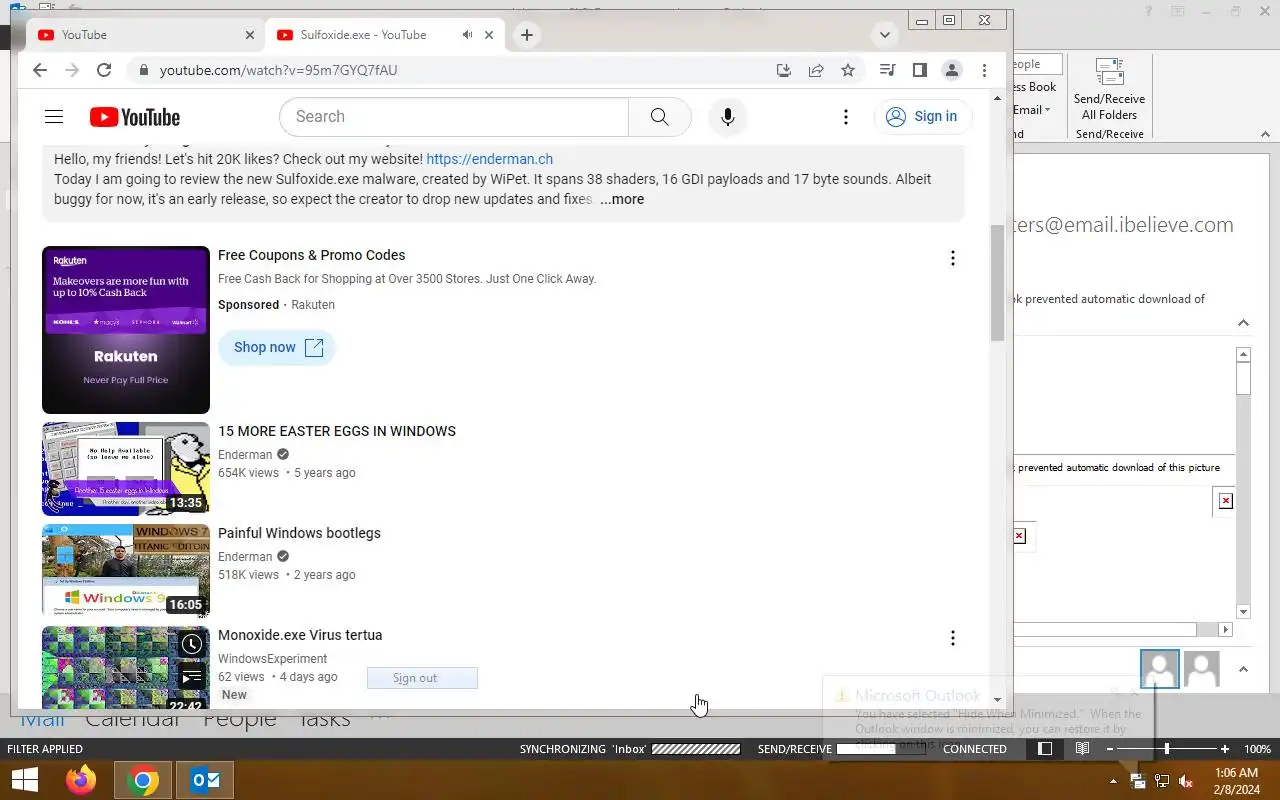This screenshot has width=1280, height=800.
Task: Click Outlook zoom slider handle
Action: (x=1166, y=749)
